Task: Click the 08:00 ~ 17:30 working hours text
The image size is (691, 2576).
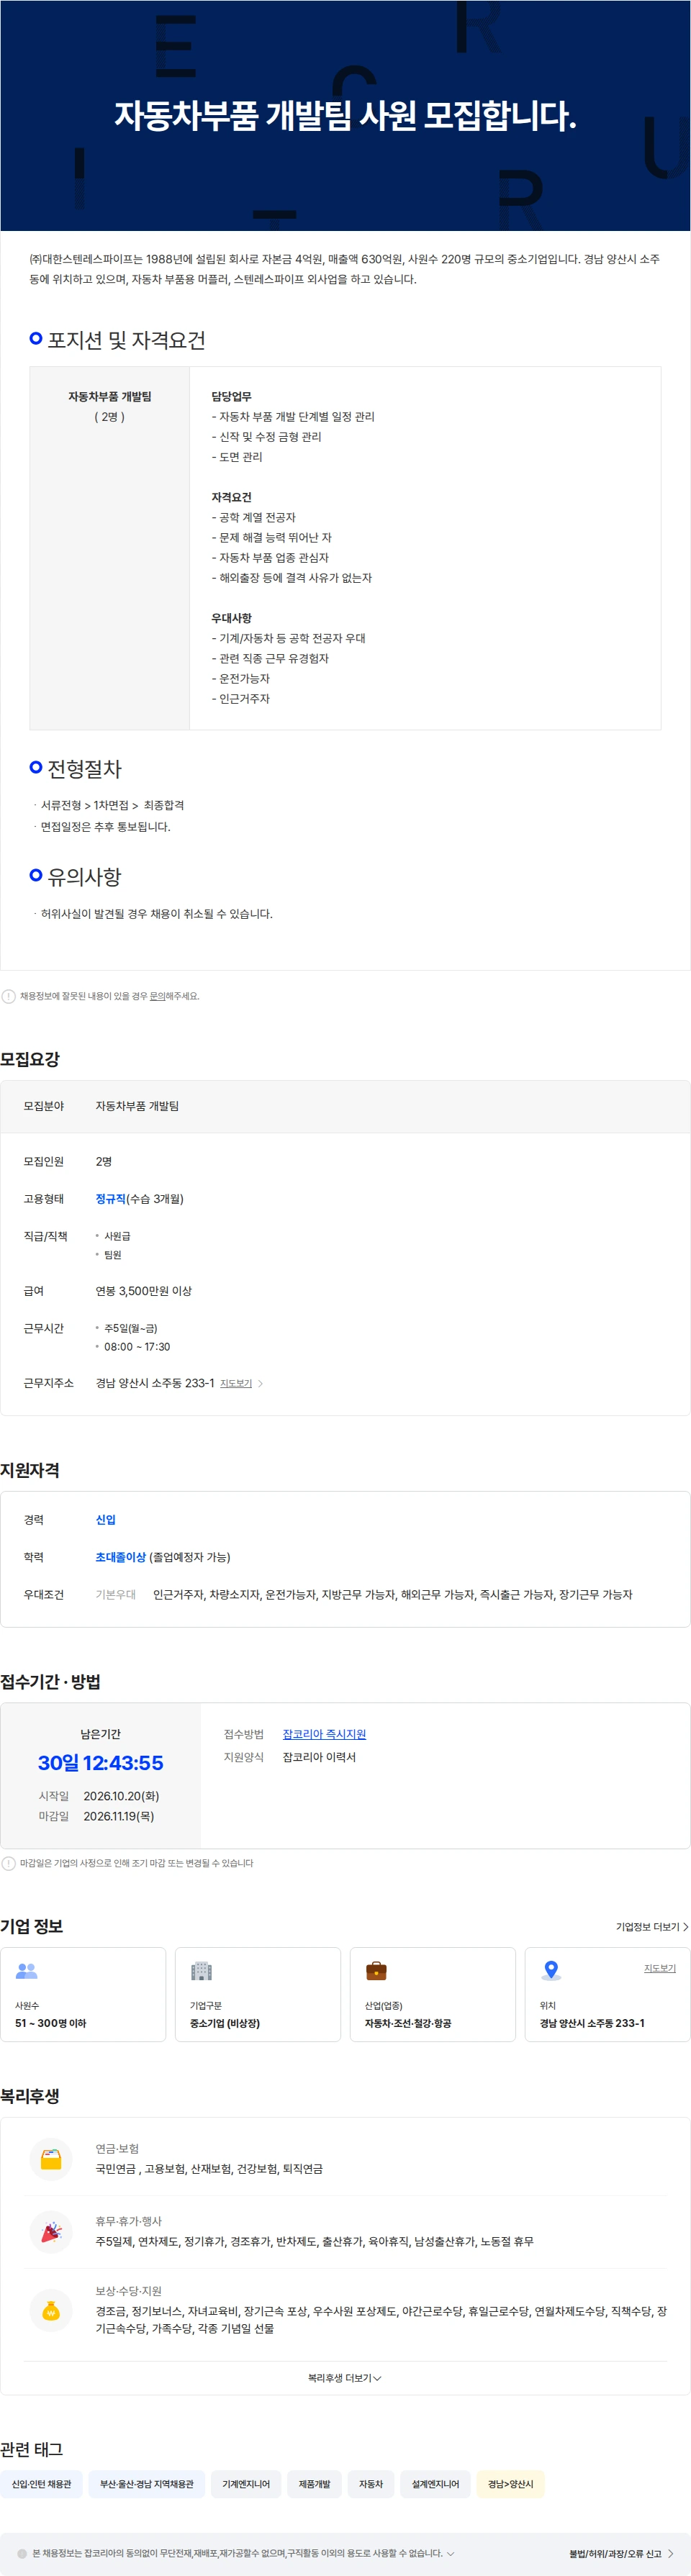Action: pos(137,1347)
